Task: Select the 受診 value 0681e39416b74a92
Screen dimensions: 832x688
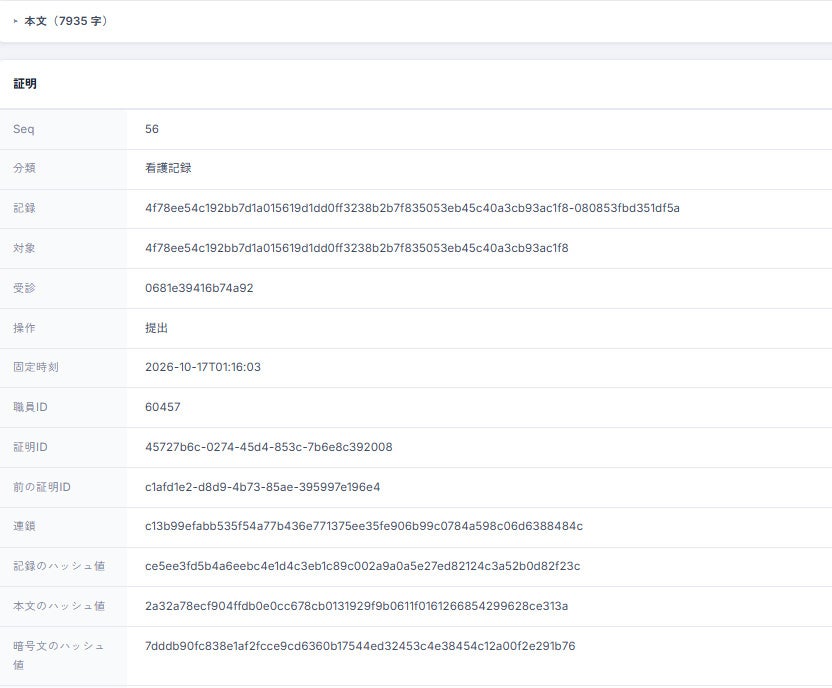Action: pyautogui.click(x=199, y=288)
